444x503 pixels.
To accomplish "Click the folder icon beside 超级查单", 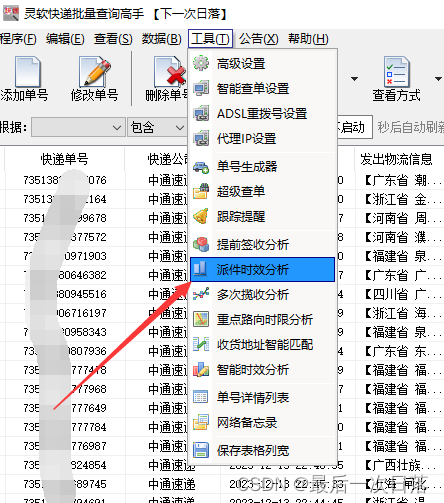I will point(201,191).
